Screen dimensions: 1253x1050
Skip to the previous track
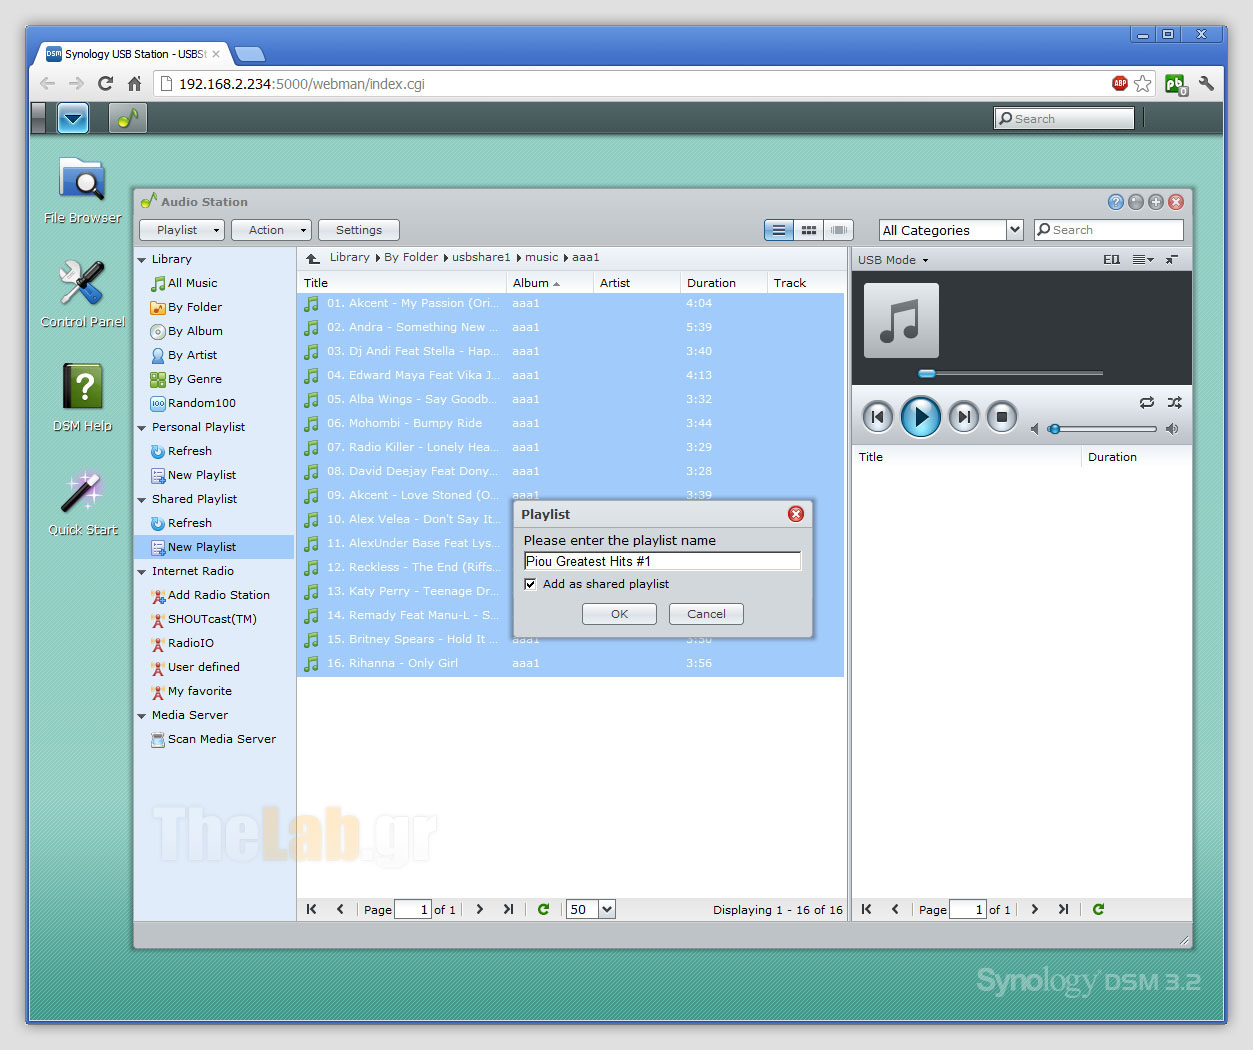(x=878, y=417)
